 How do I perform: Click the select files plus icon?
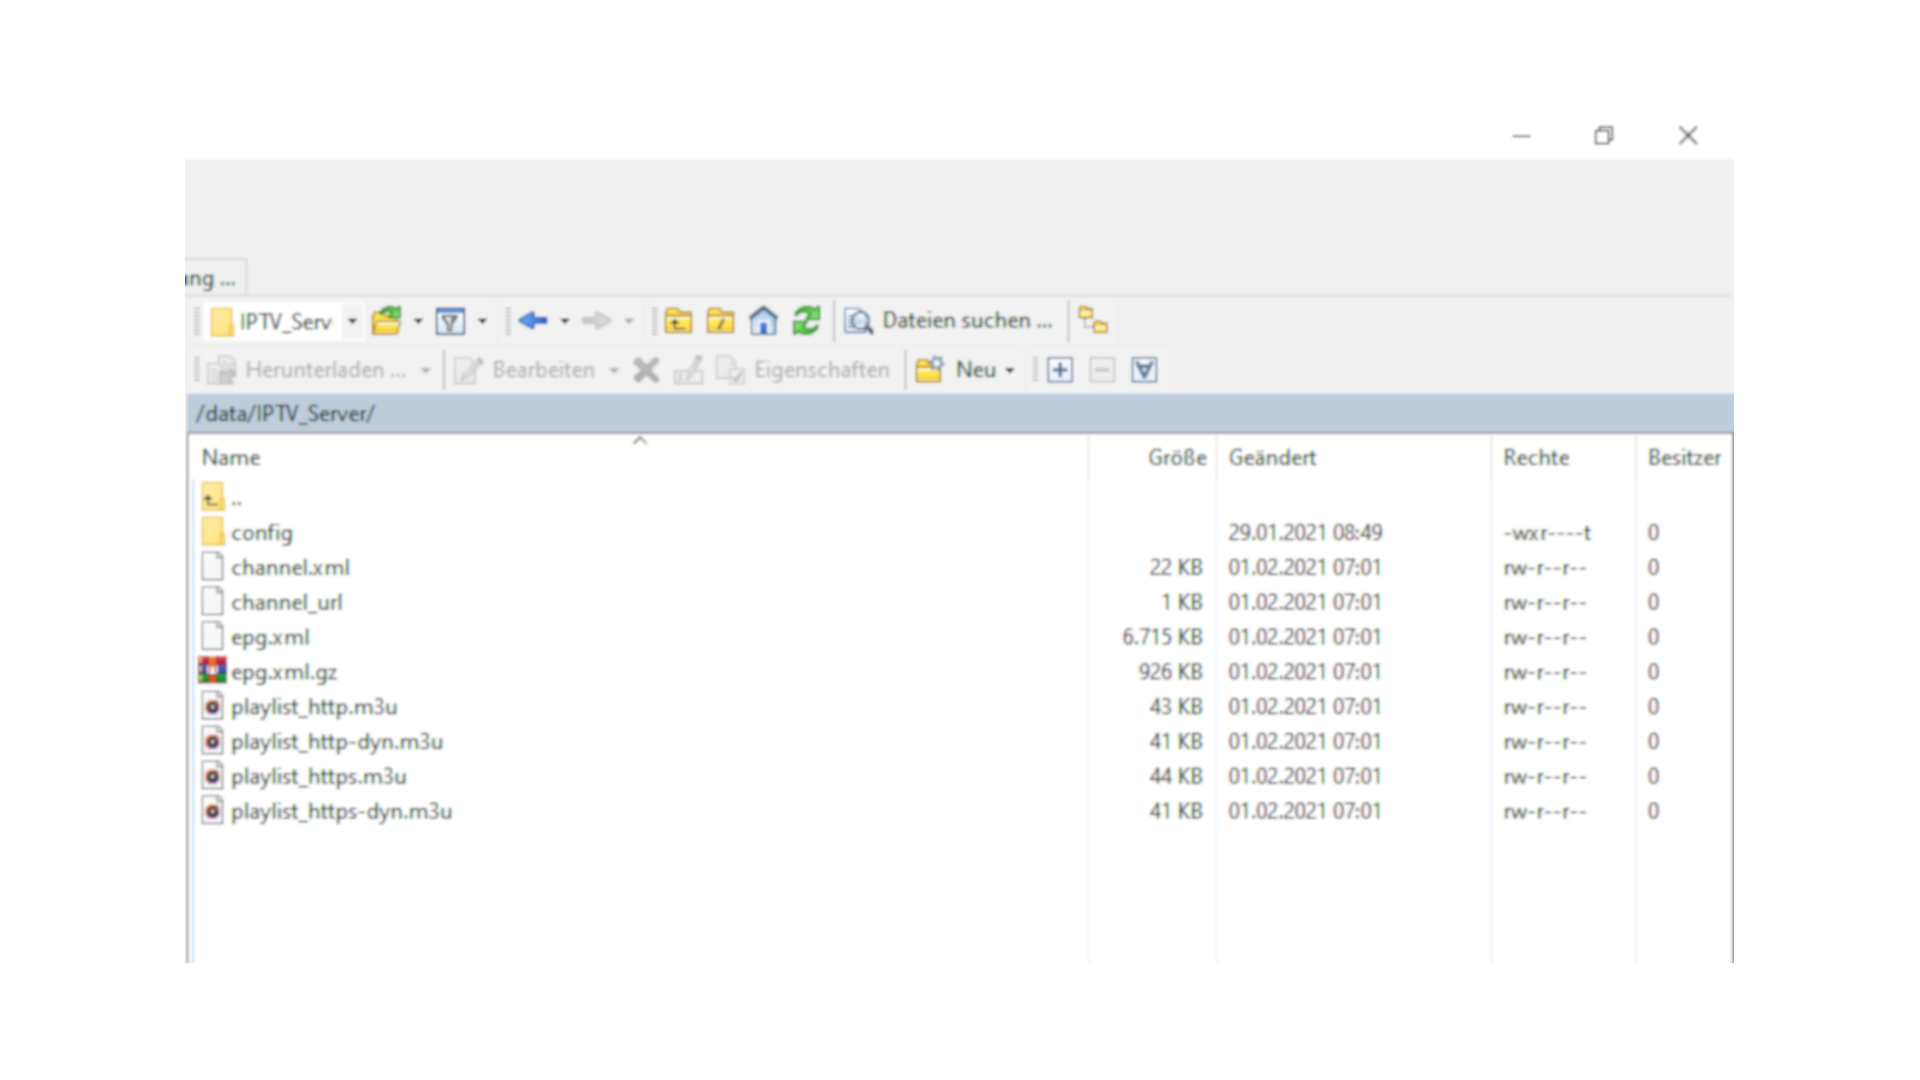point(1059,370)
